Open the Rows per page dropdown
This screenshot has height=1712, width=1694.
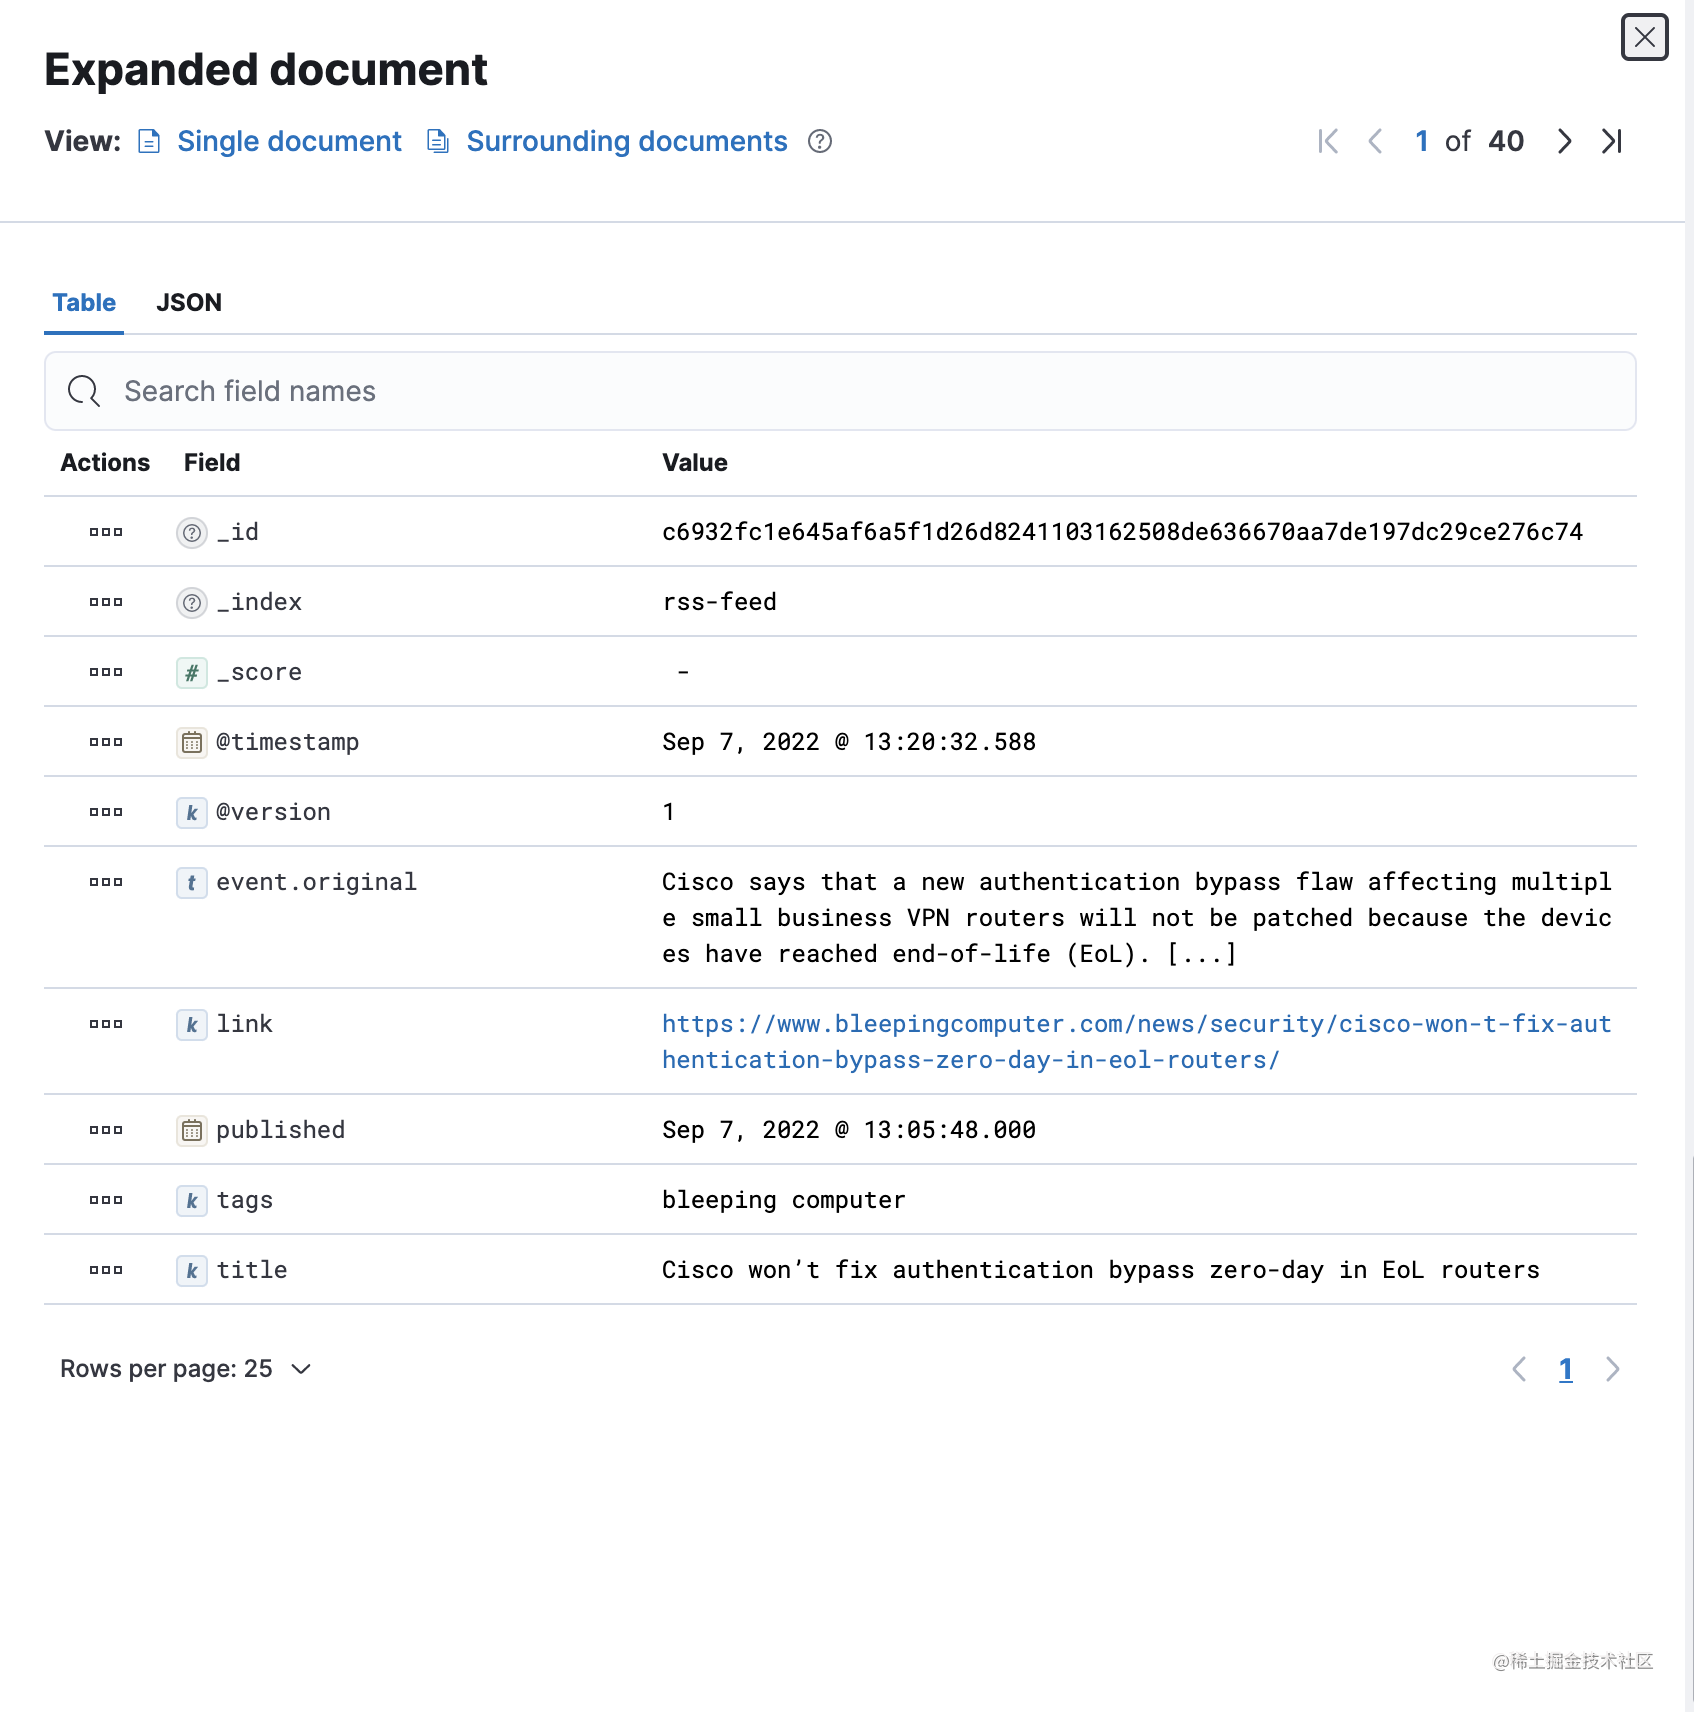[x=186, y=1369]
